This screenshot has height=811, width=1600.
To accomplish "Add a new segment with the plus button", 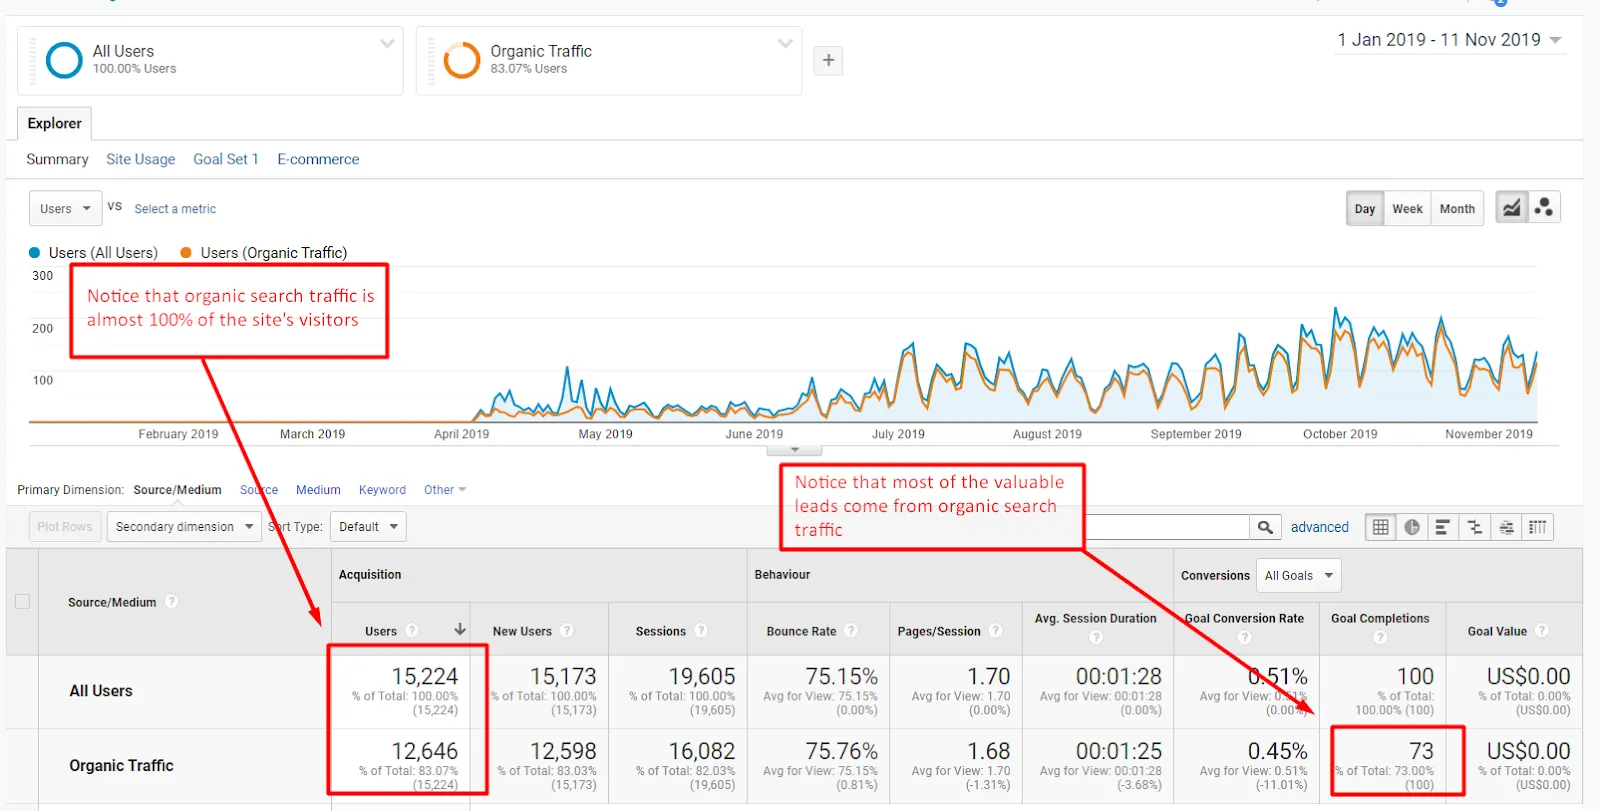I will [828, 61].
